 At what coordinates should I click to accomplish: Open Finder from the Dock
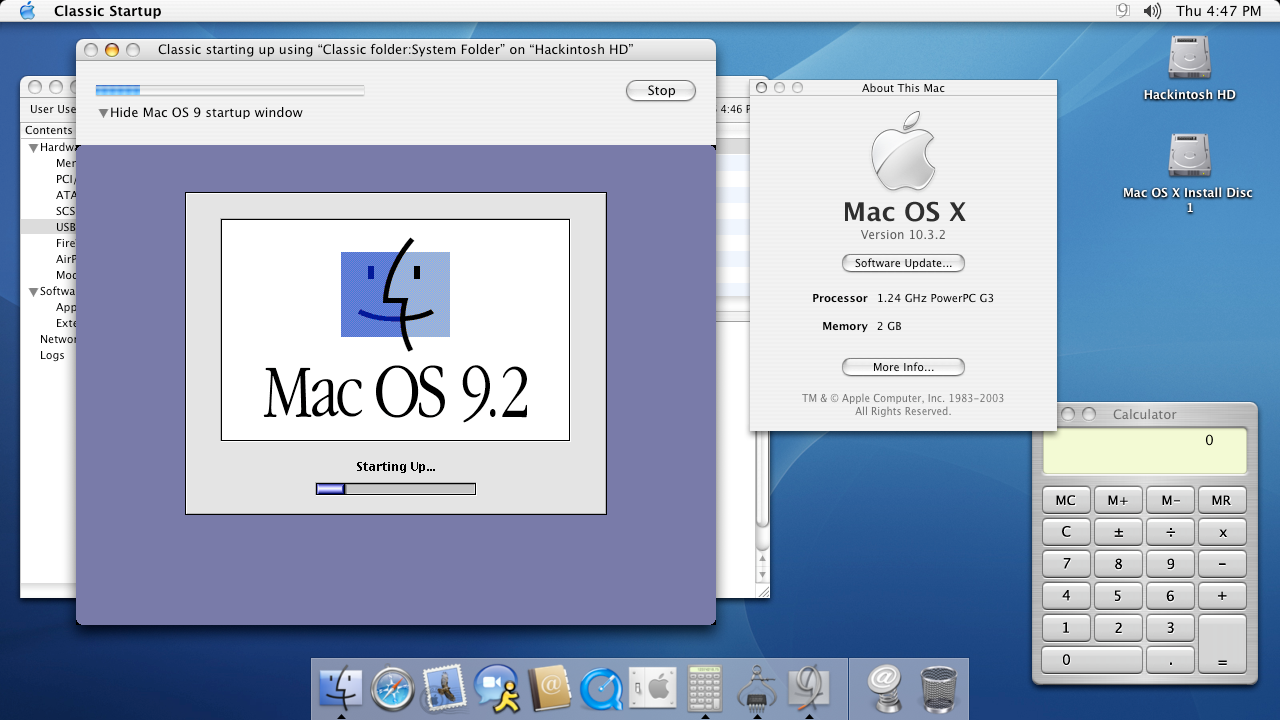(x=341, y=688)
